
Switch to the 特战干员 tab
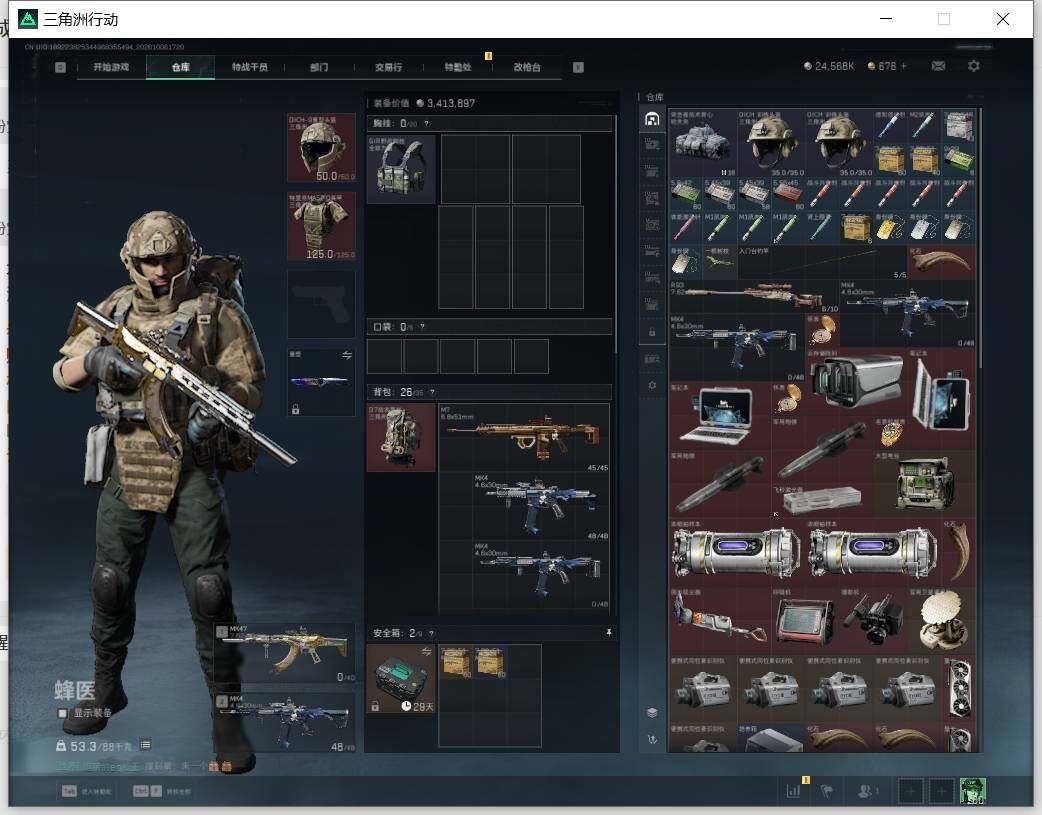pos(249,67)
